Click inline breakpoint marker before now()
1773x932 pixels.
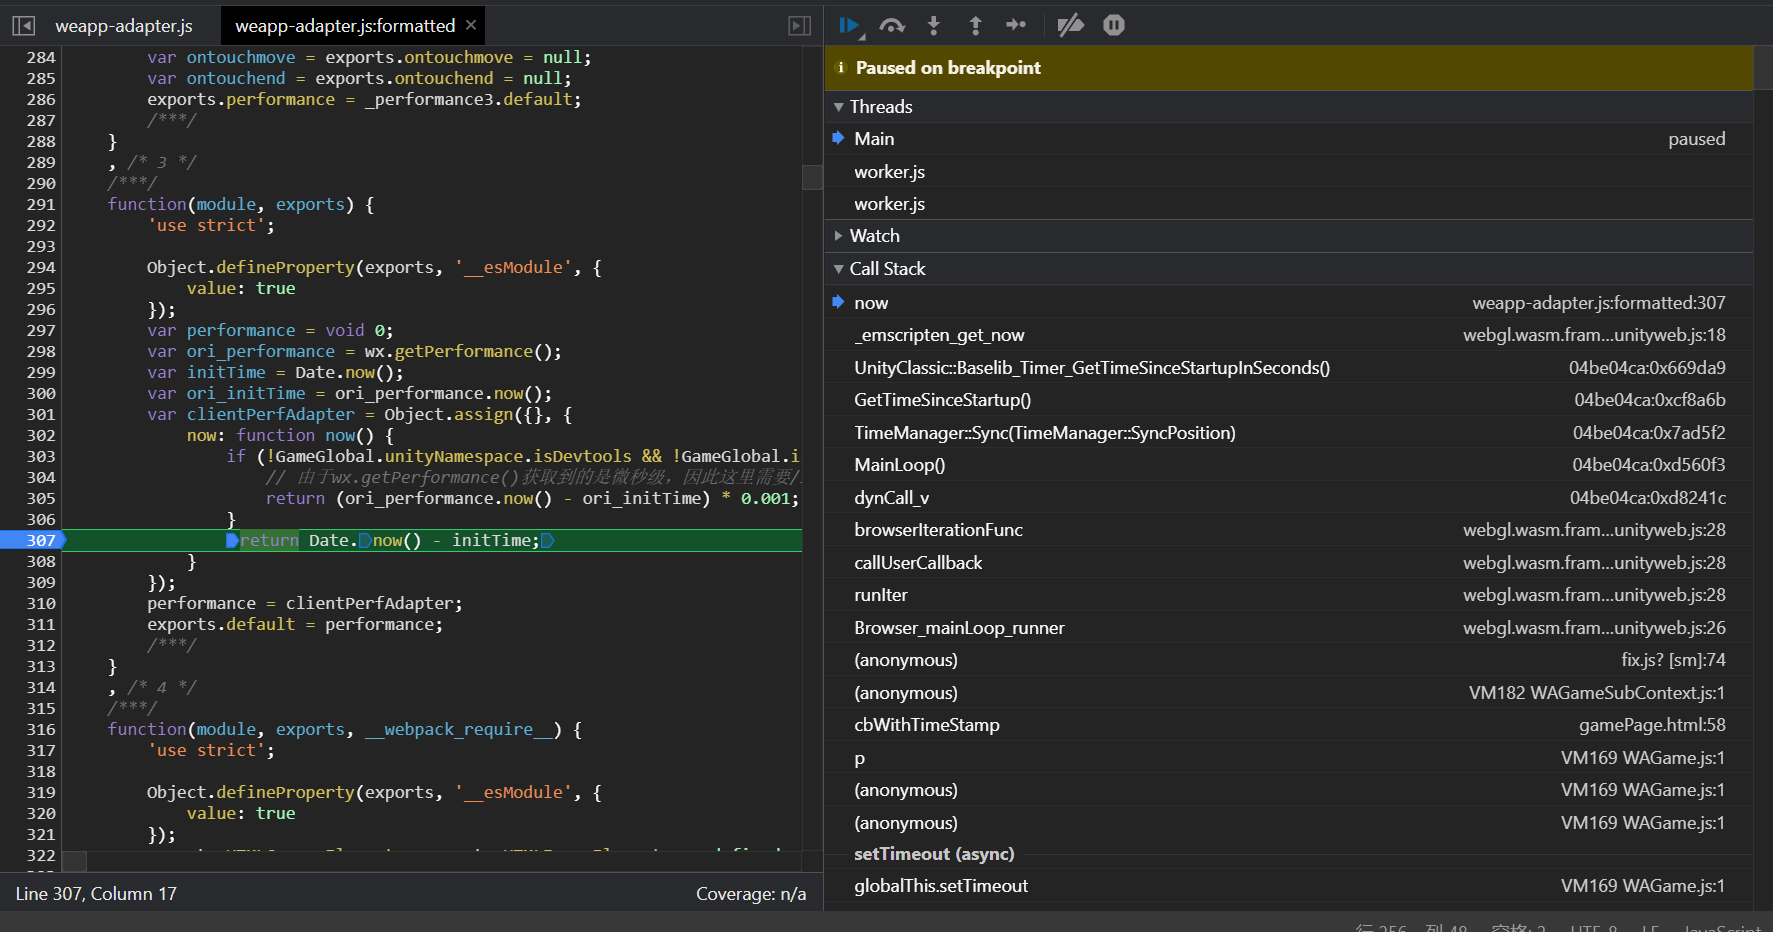click(365, 540)
